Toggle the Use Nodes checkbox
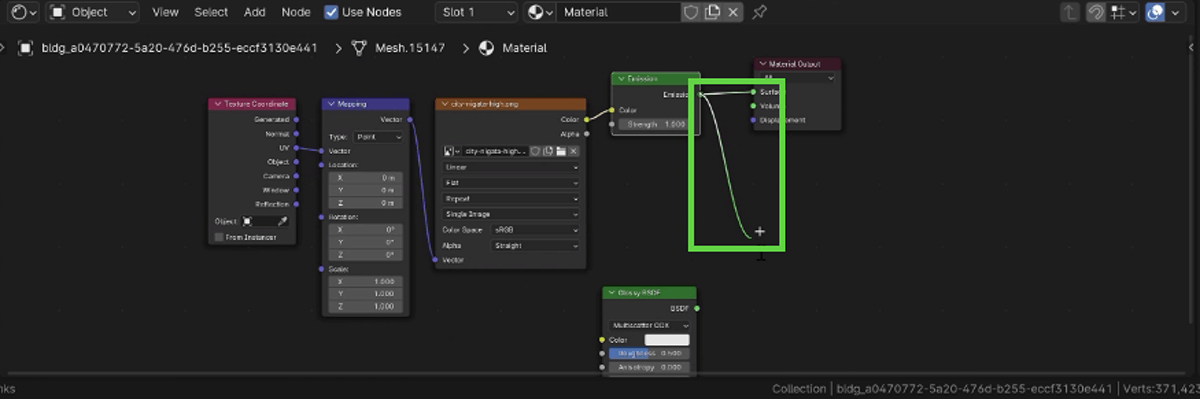The image size is (1200, 399). coord(332,12)
